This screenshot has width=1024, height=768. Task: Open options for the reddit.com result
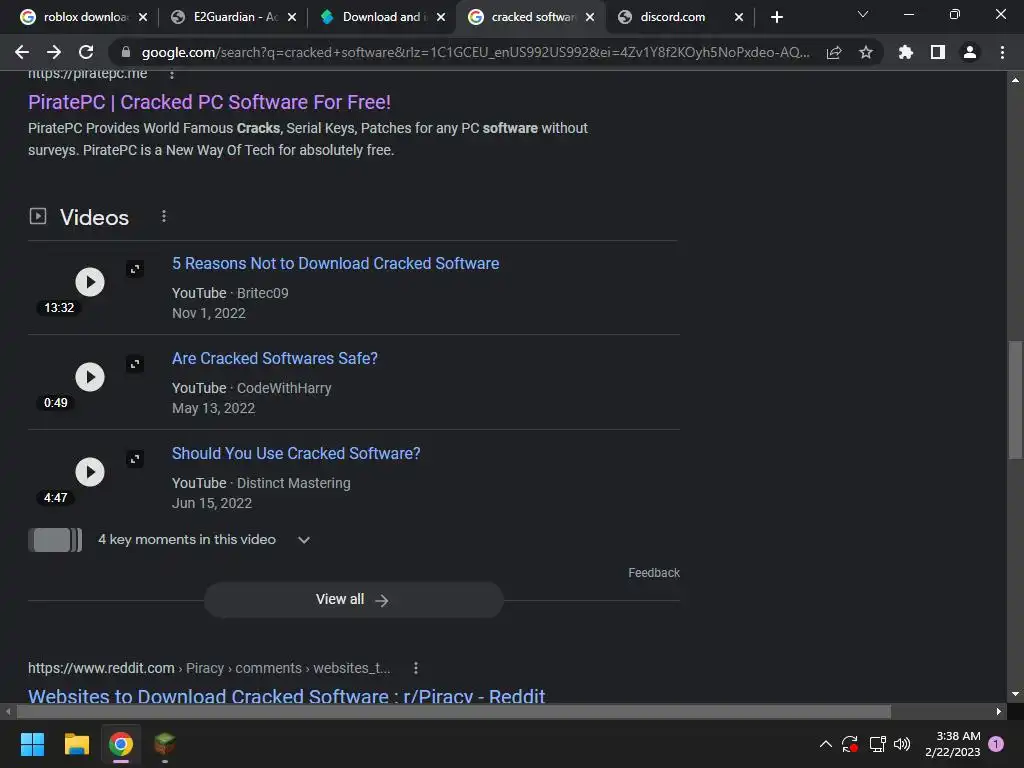tap(415, 668)
